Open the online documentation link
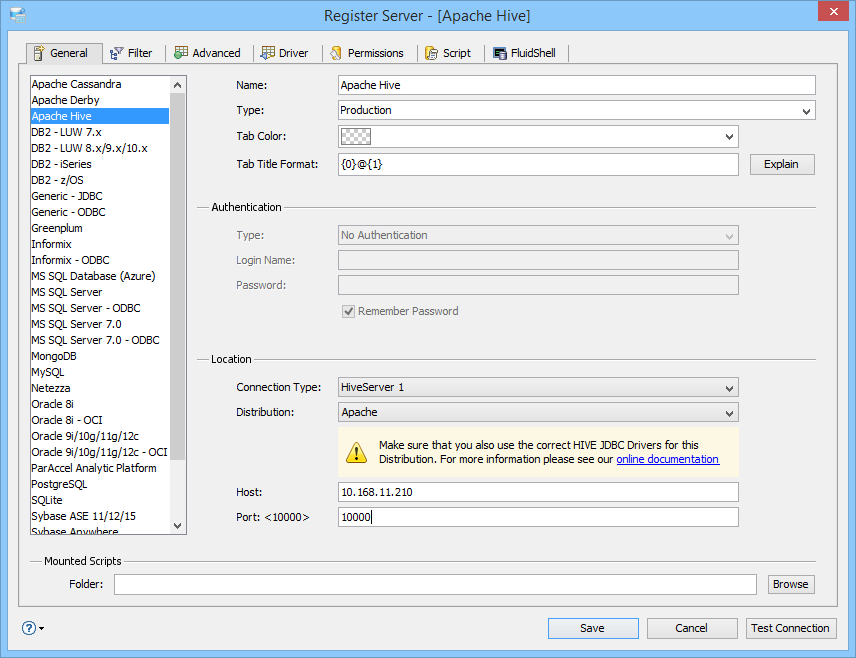This screenshot has height=658, width=856. coord(667,459)
